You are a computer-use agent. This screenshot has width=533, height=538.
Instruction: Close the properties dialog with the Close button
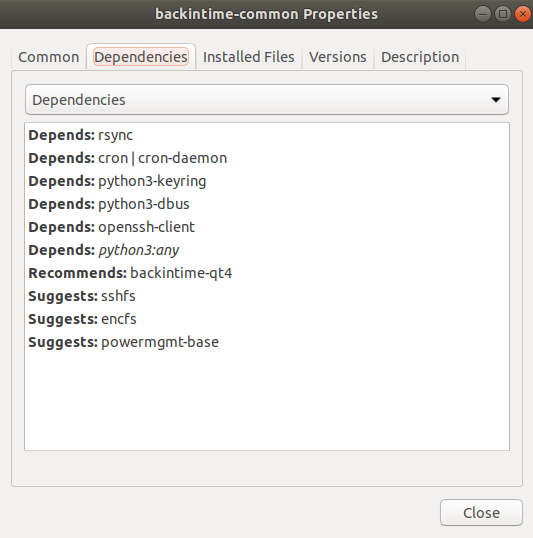click(481, 513)
